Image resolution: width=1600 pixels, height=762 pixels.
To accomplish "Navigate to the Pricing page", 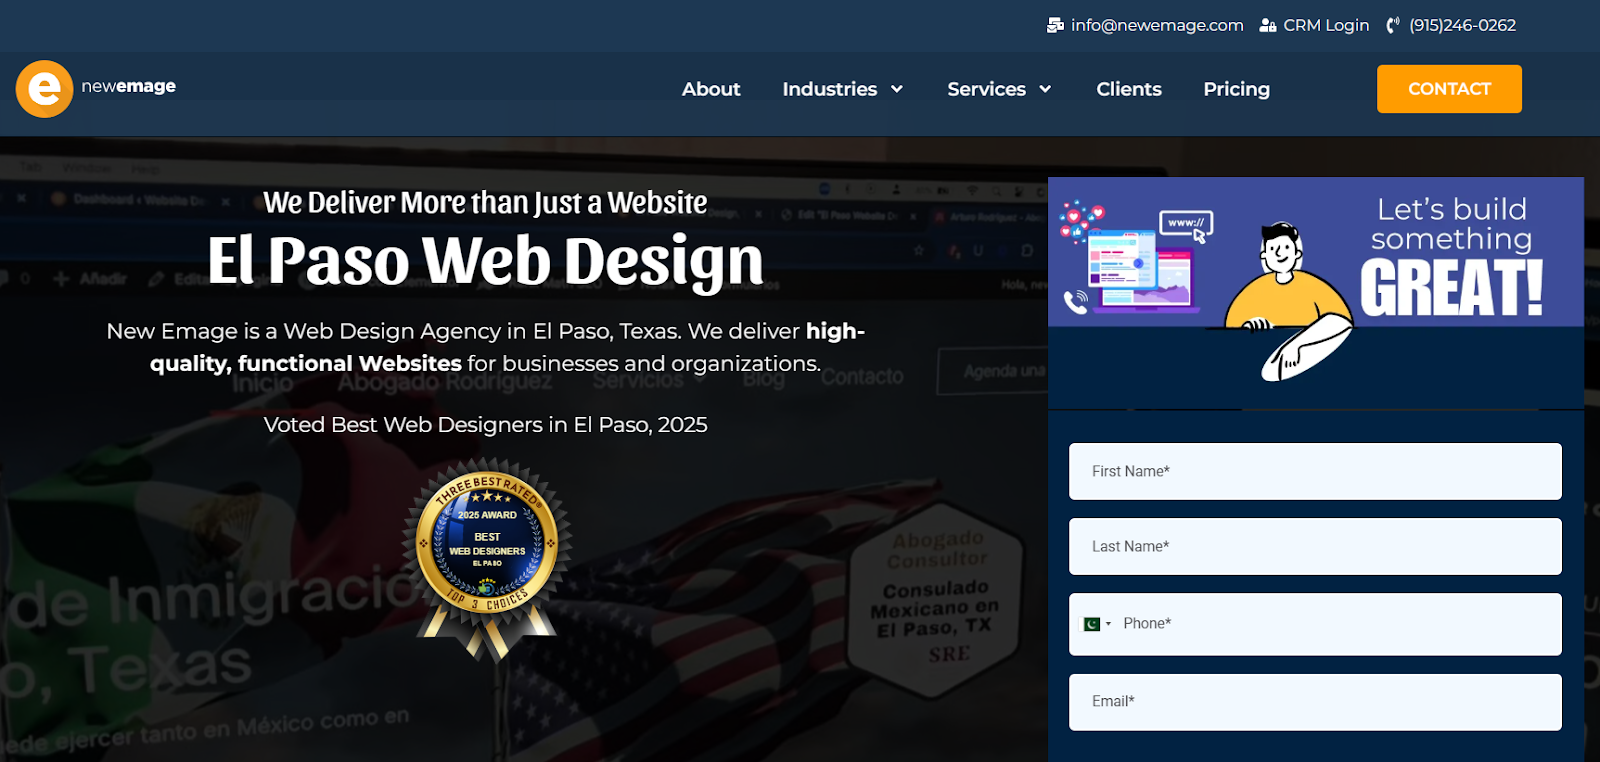I will pyautogui.click(x=1236, y=89).
